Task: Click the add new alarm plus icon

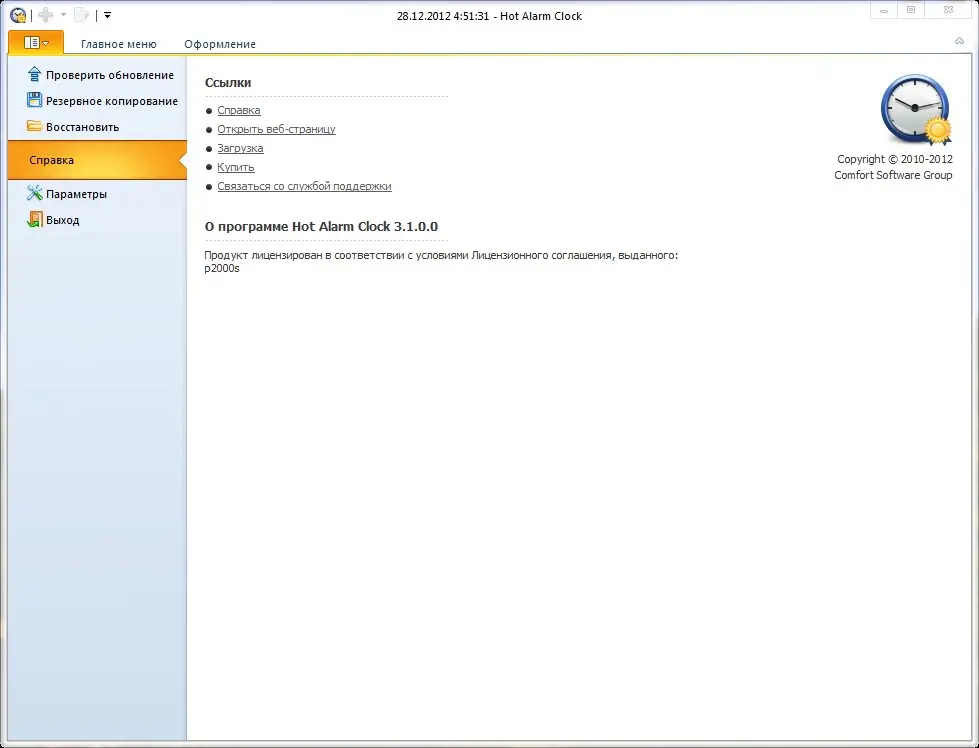Action: [x=46, y=15]
